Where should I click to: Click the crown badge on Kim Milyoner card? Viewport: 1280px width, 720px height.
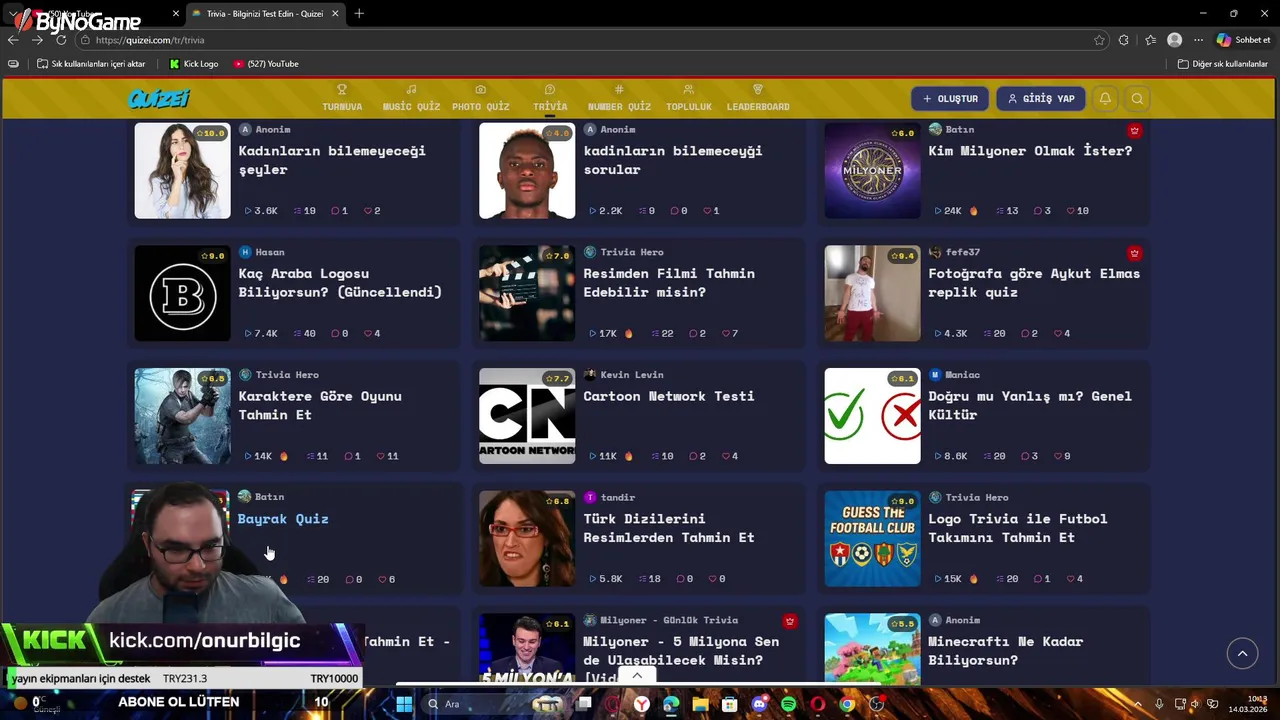coord(1134,130)
